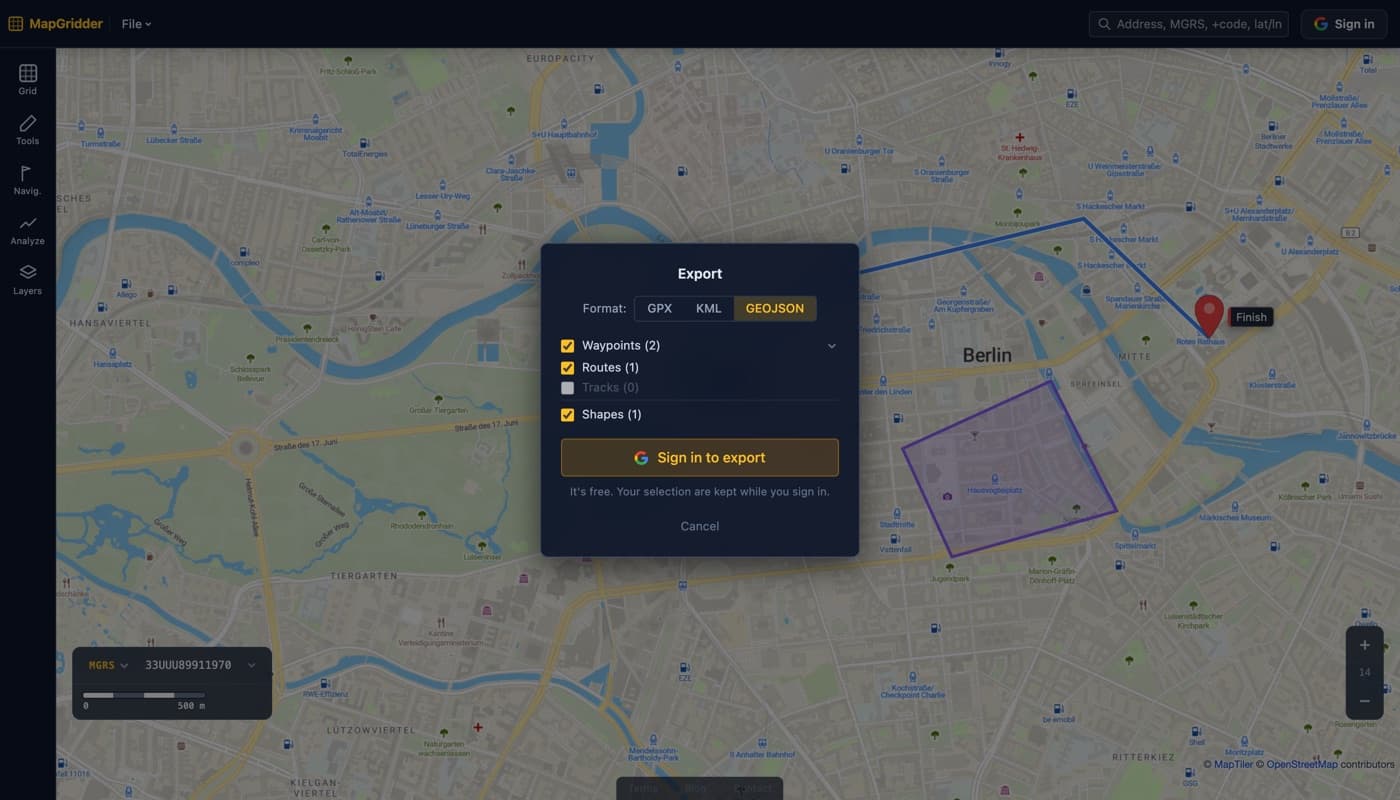
Task: Open the Grid panel in sidebar
Action: [28, 80]
